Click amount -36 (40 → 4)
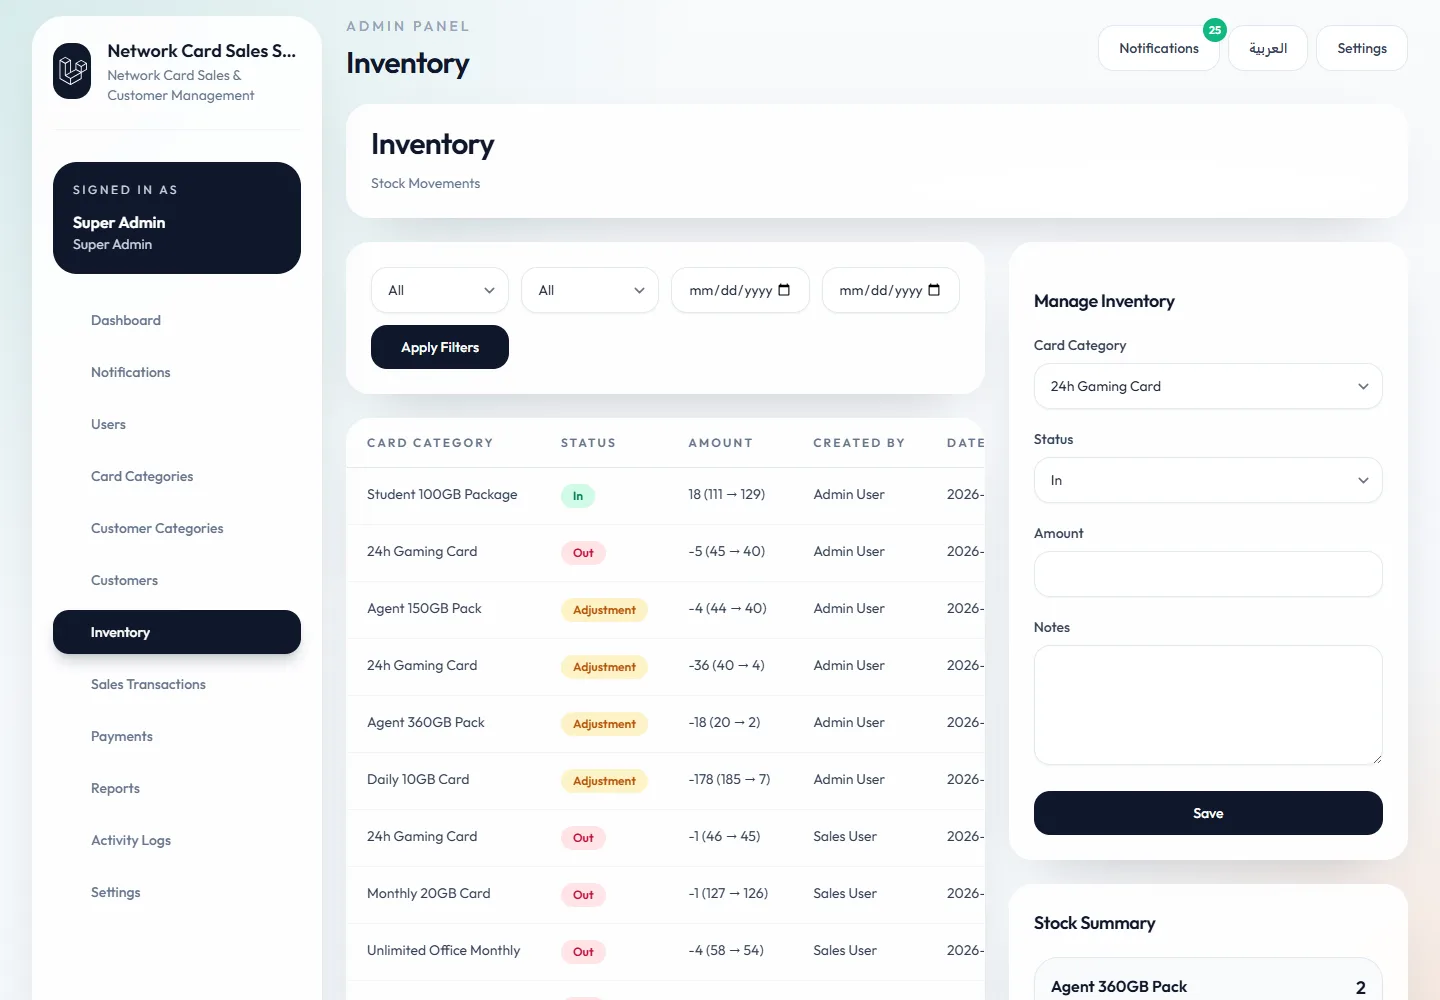1440x1000 pixels. coord(726,665)
